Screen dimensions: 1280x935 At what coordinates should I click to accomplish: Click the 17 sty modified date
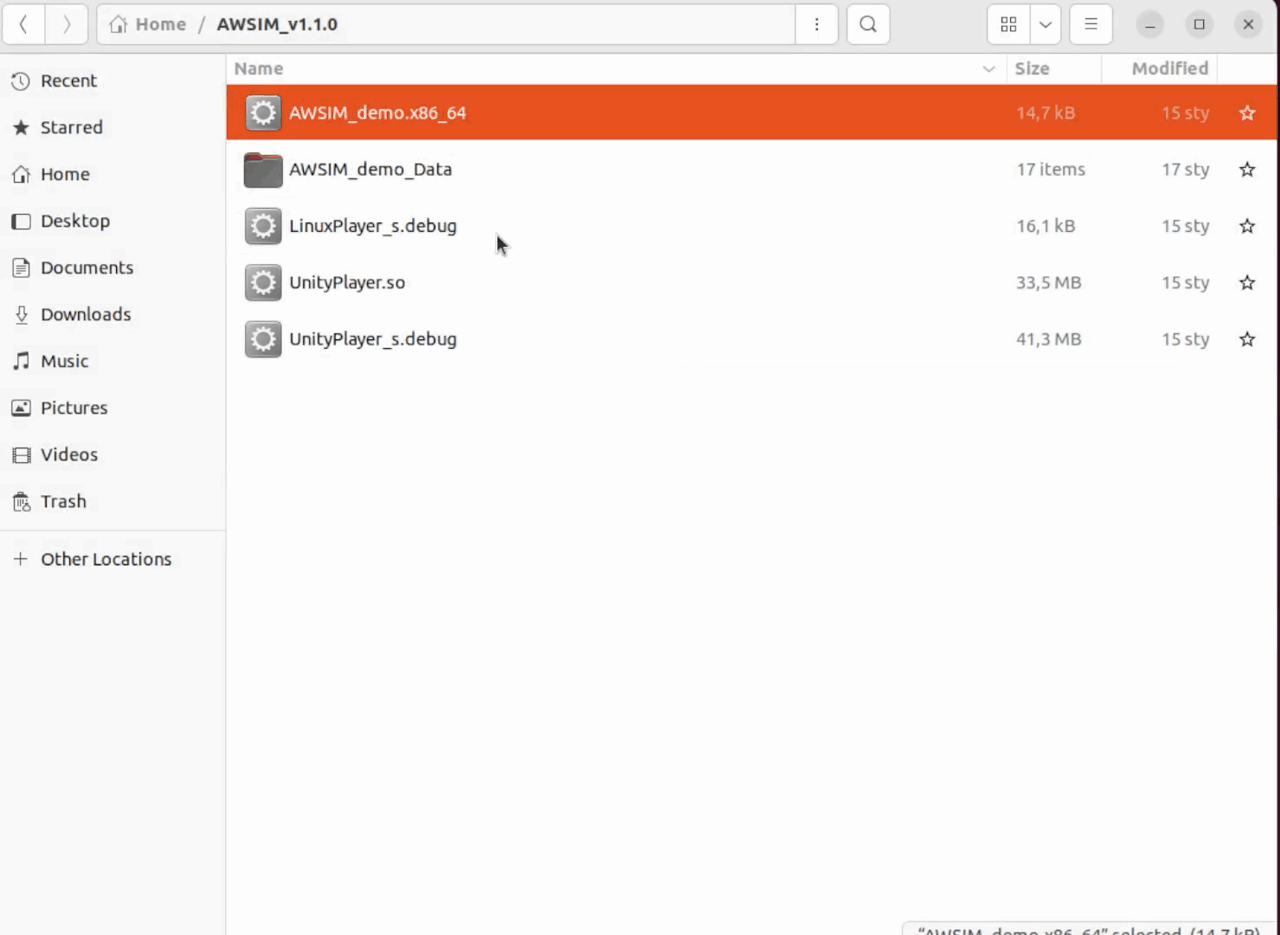point(1185,169)
